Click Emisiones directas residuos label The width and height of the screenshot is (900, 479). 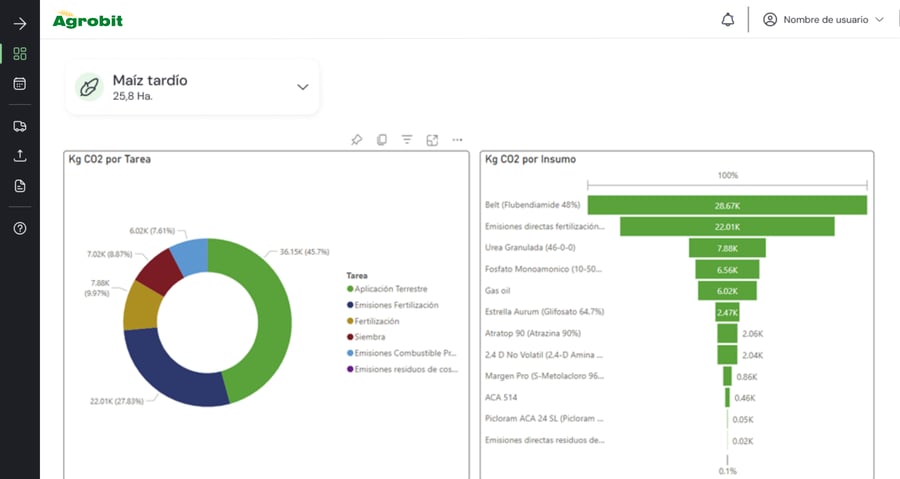coord(544,440)
